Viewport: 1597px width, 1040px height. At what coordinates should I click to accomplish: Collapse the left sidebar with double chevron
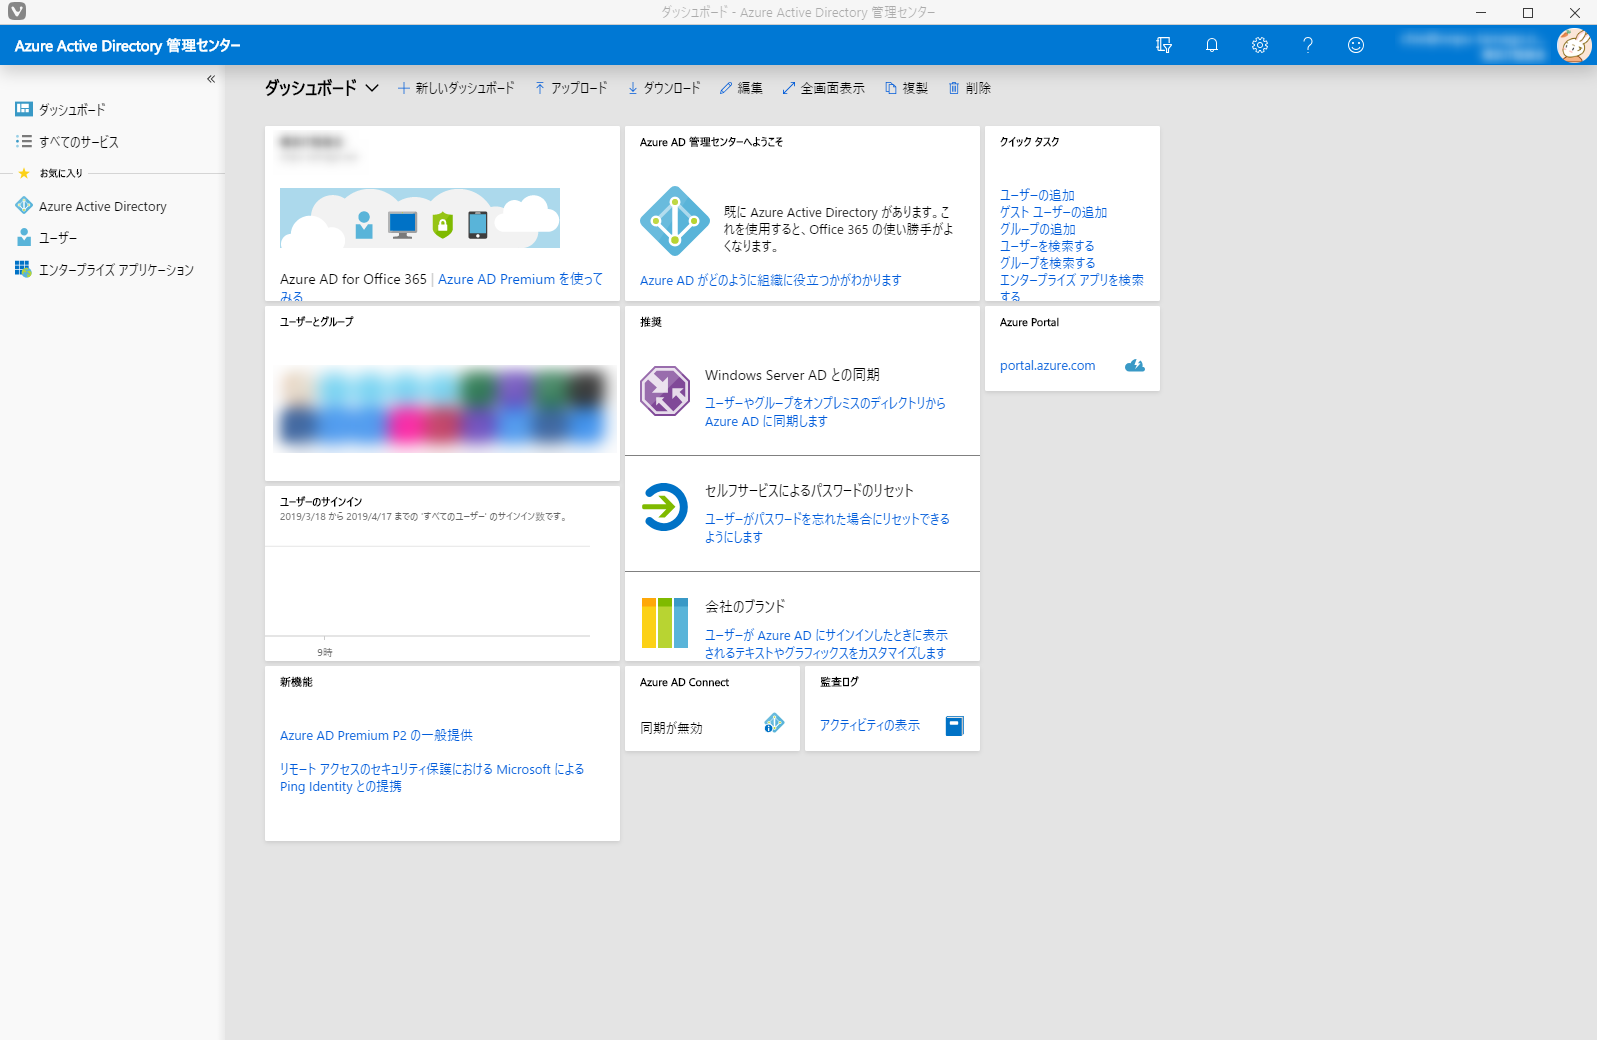point(211,79)
